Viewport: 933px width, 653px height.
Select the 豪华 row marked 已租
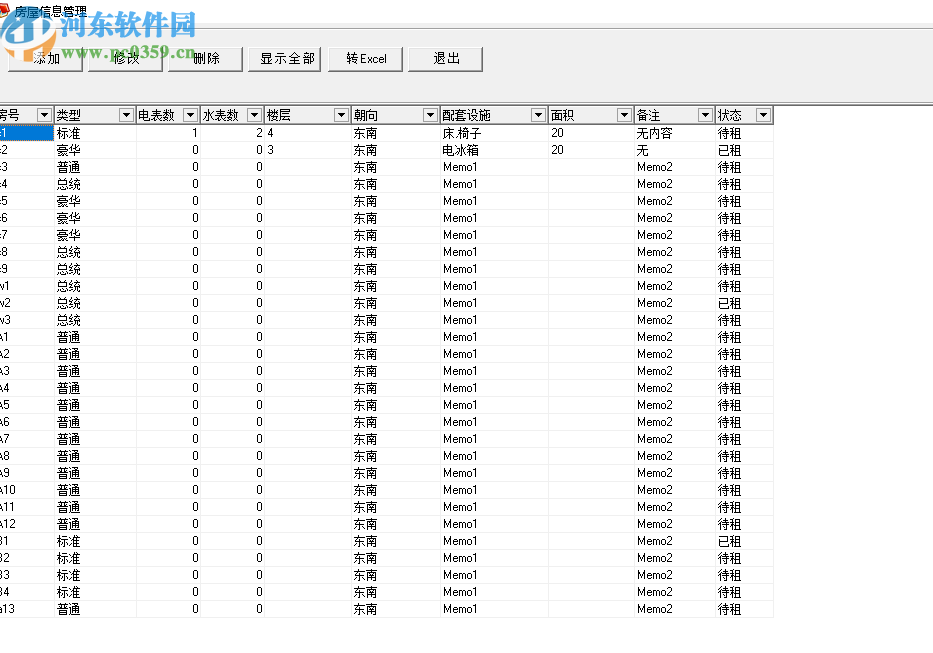click(x=300, y=149)
